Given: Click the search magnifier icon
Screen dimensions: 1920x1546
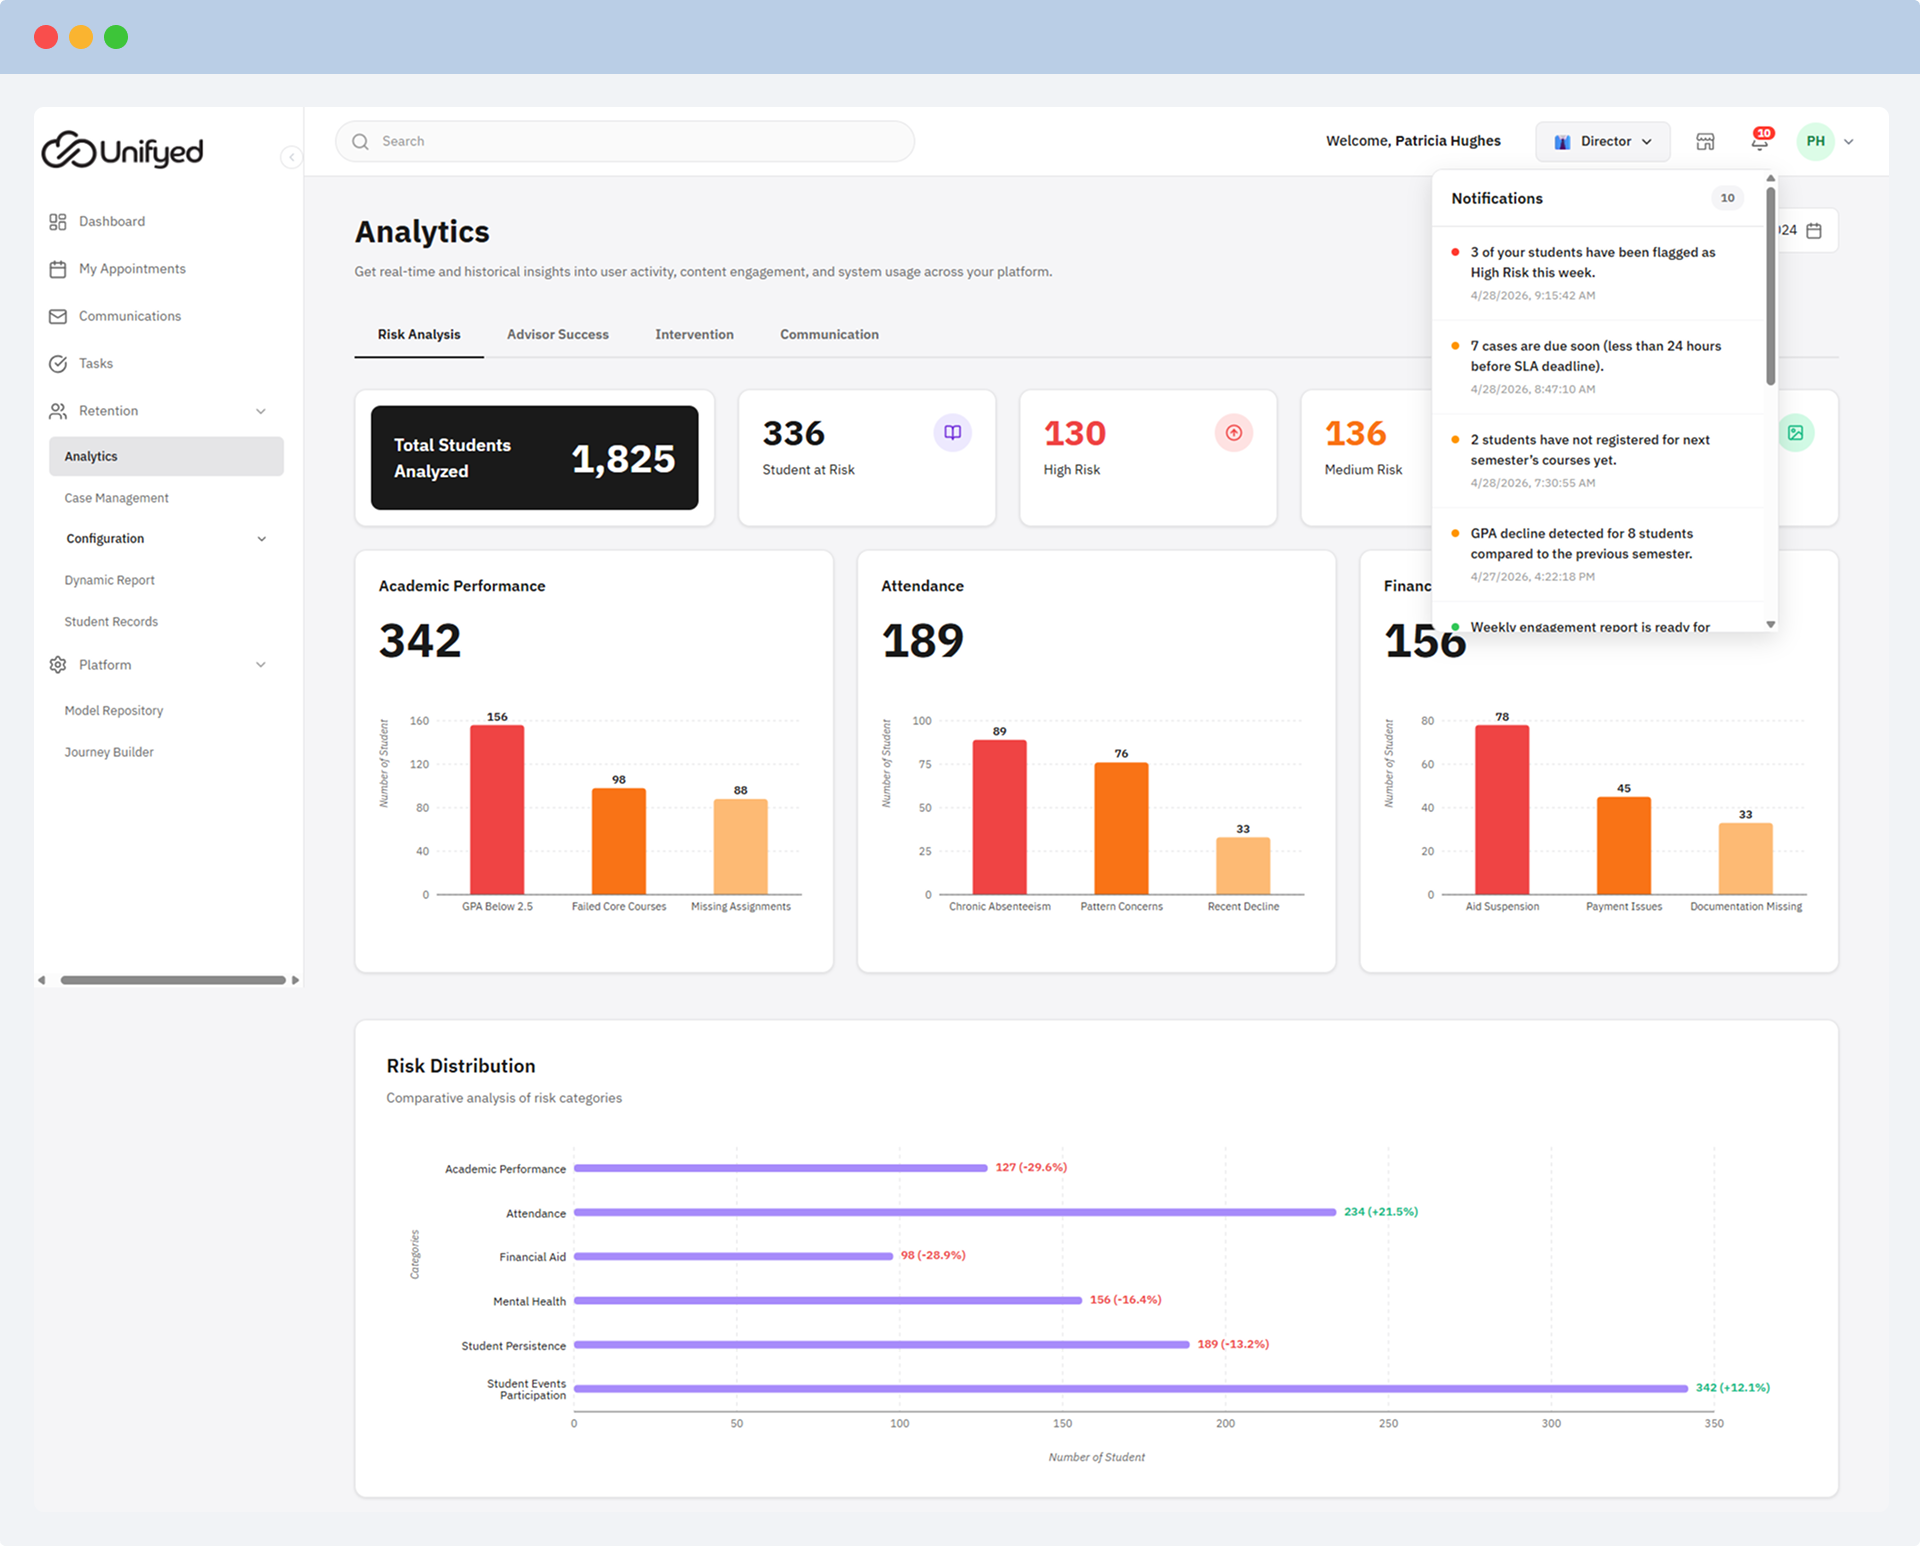Looking at the screenshot, I should [361, 142].
